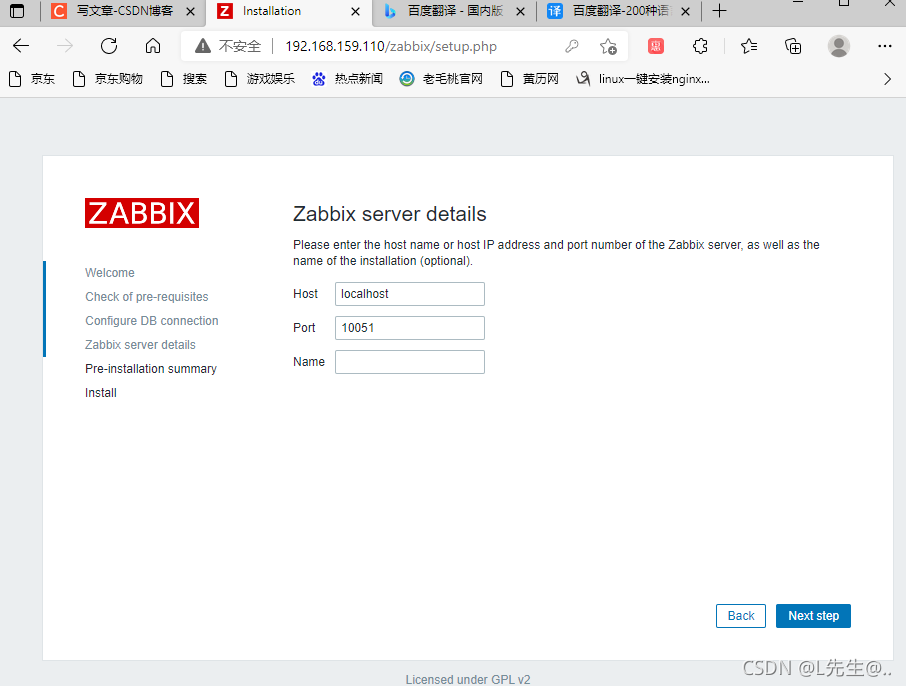Click the ZABBIX logo

(142, 213)
